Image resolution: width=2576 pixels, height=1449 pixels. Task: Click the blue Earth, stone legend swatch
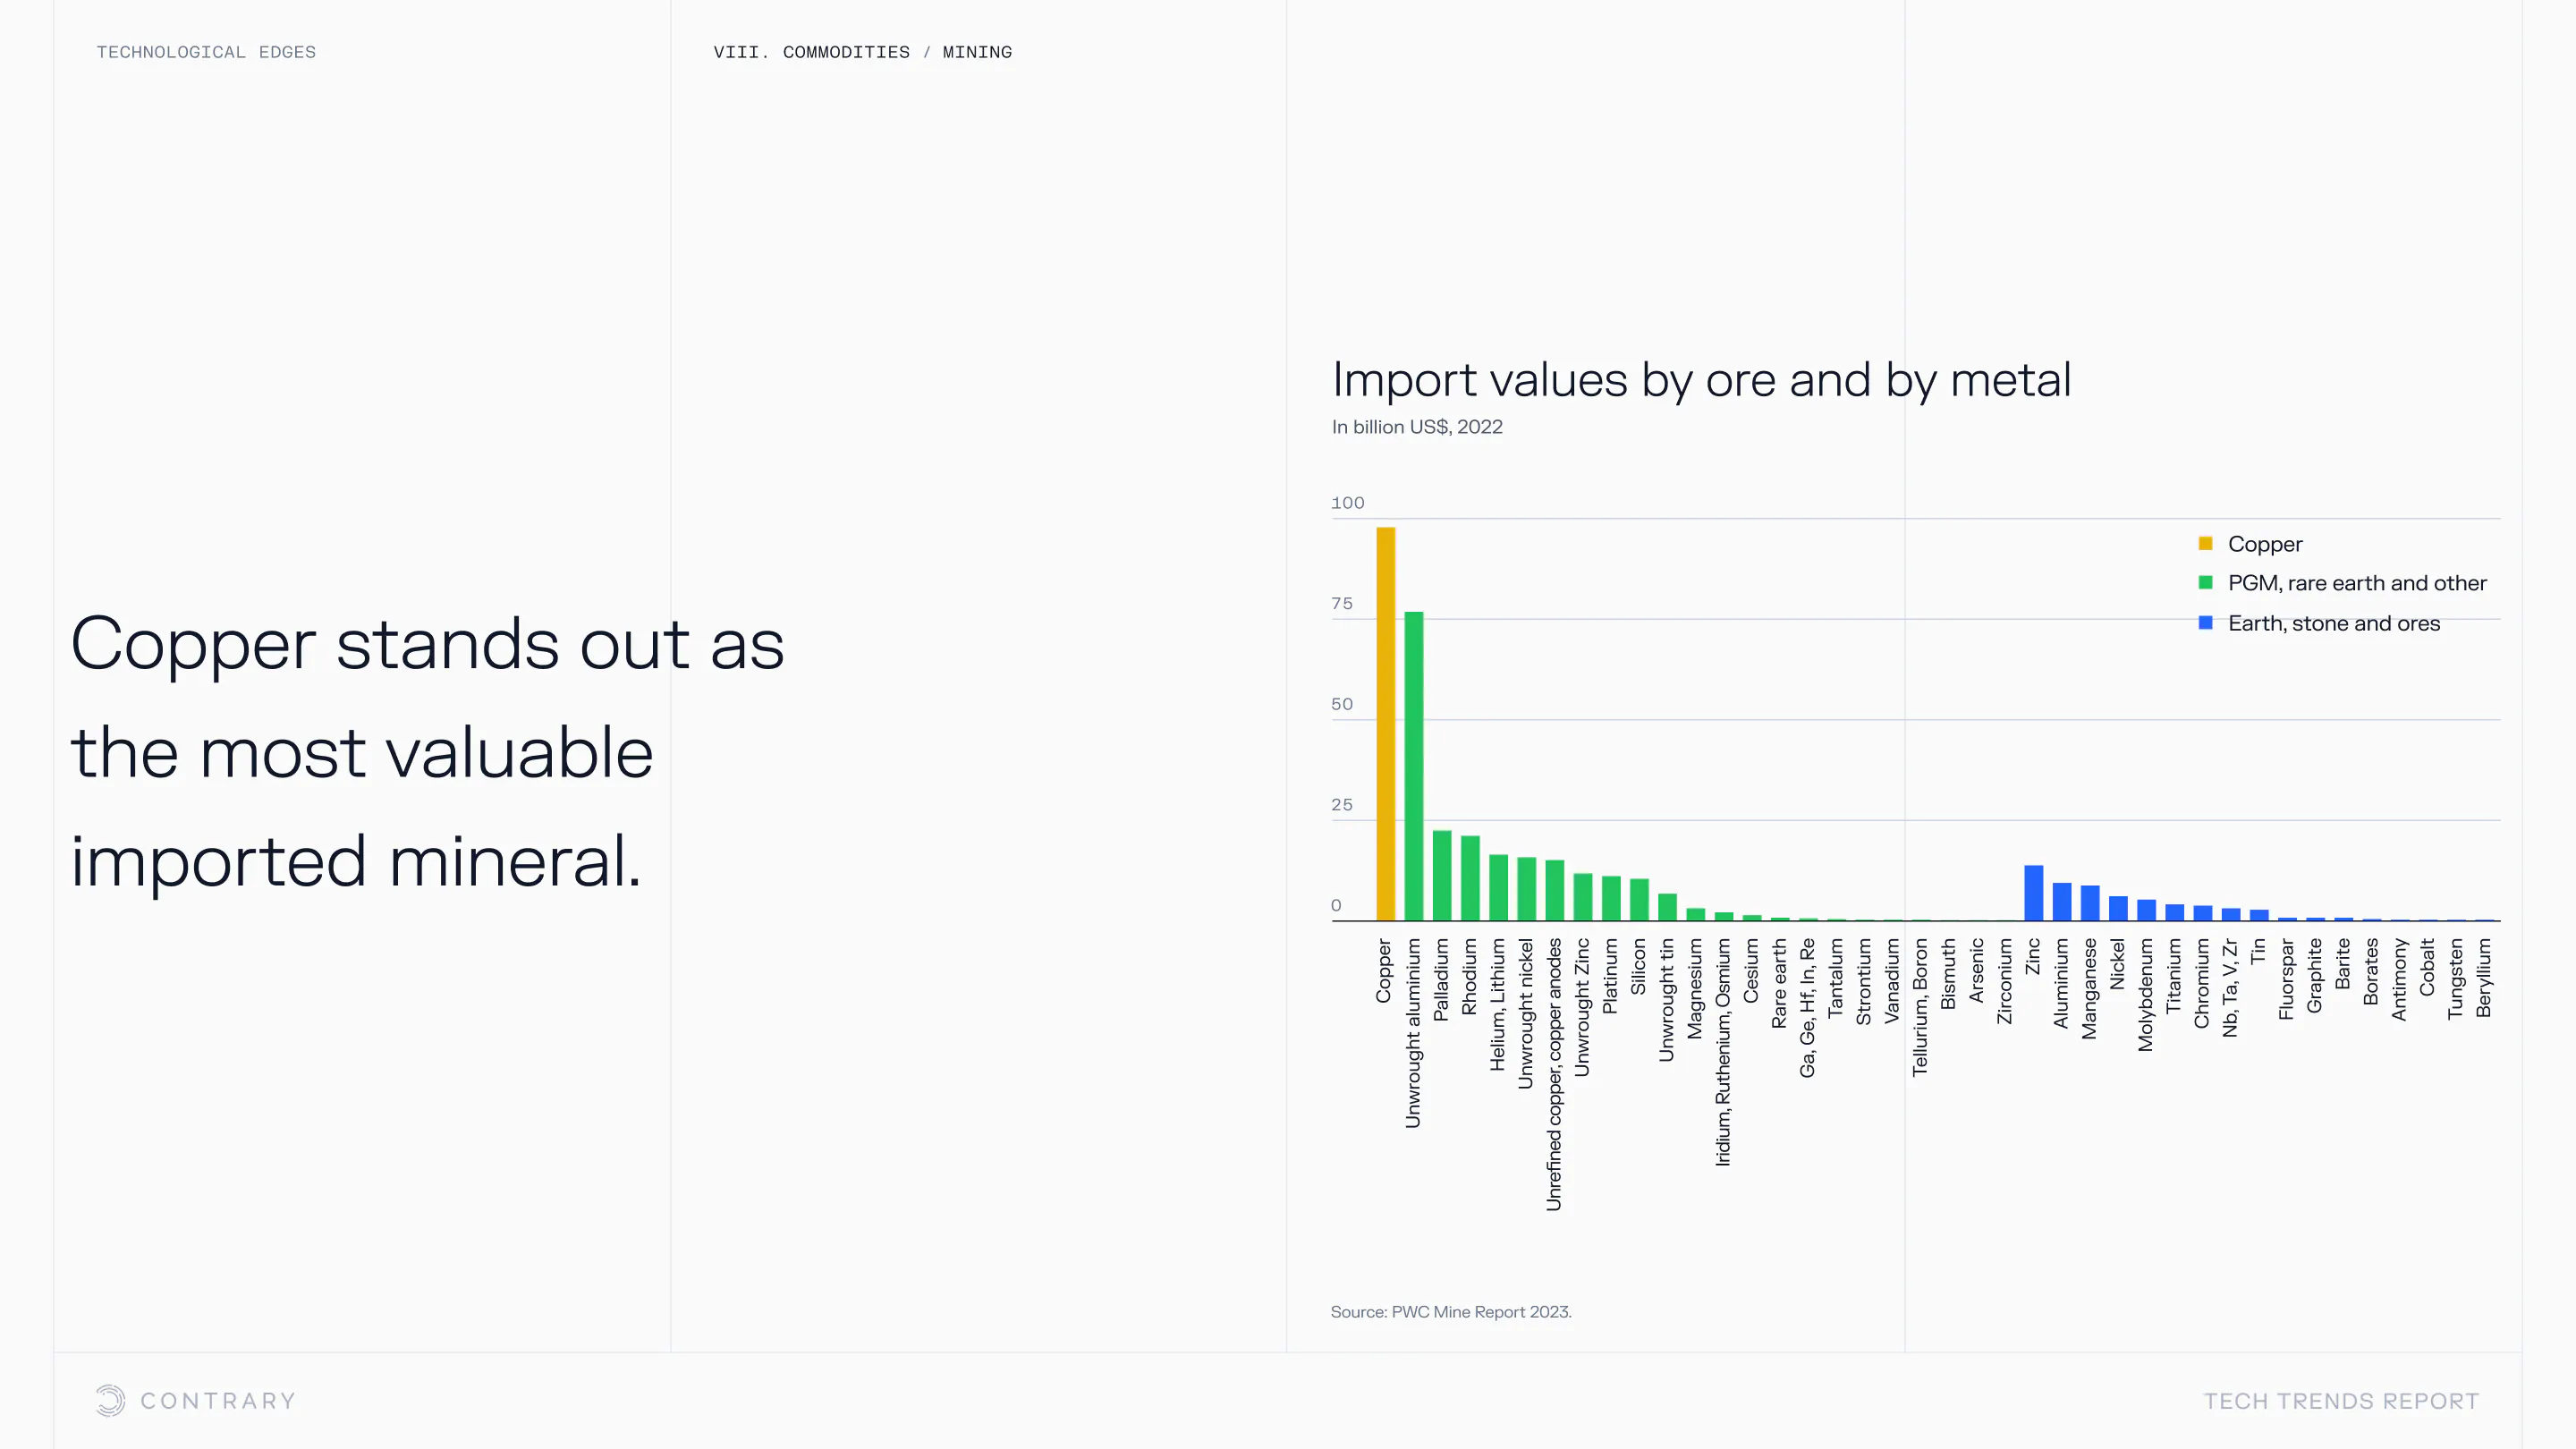click(x=2205, y=622)
